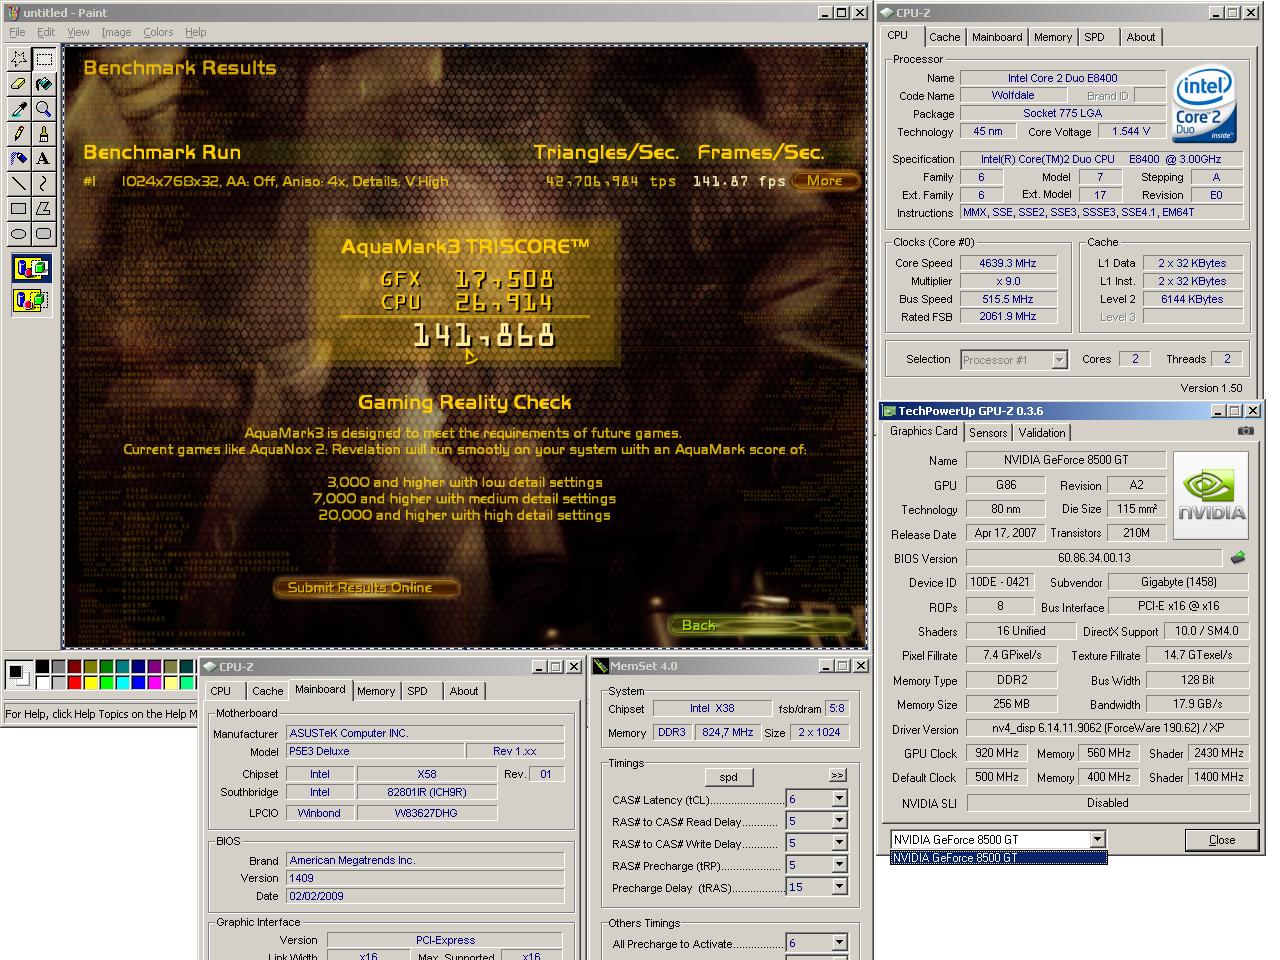Open the View menu in Paint
The image size is (1280, 960).
pyautogui.click(x=78, y=32)
